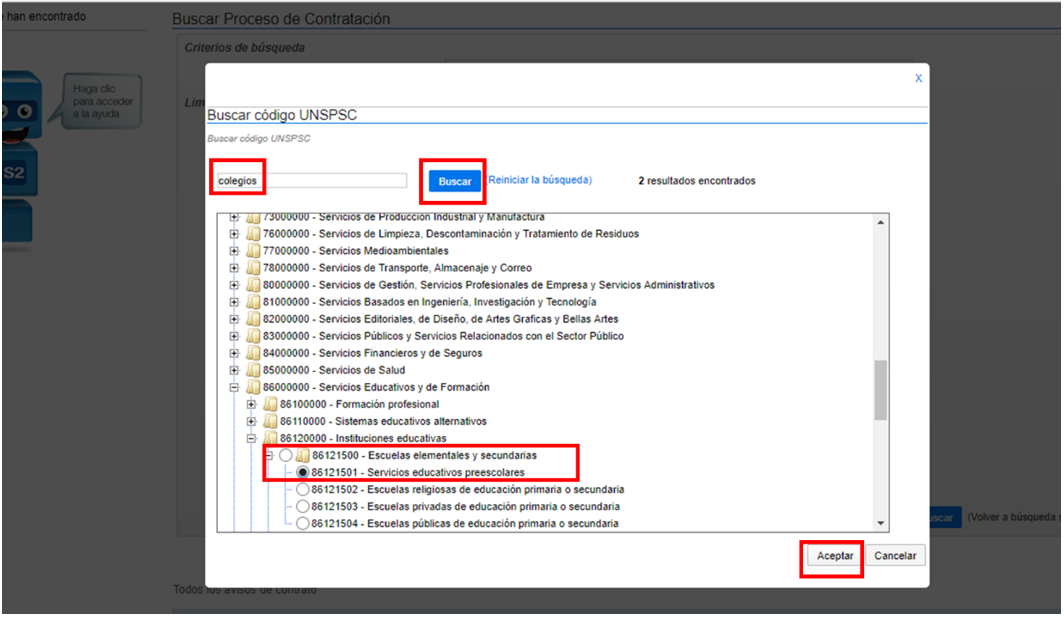1064x617 pixels.
Task: Click the blue Buscar button
Action: [x=455, y=181]
